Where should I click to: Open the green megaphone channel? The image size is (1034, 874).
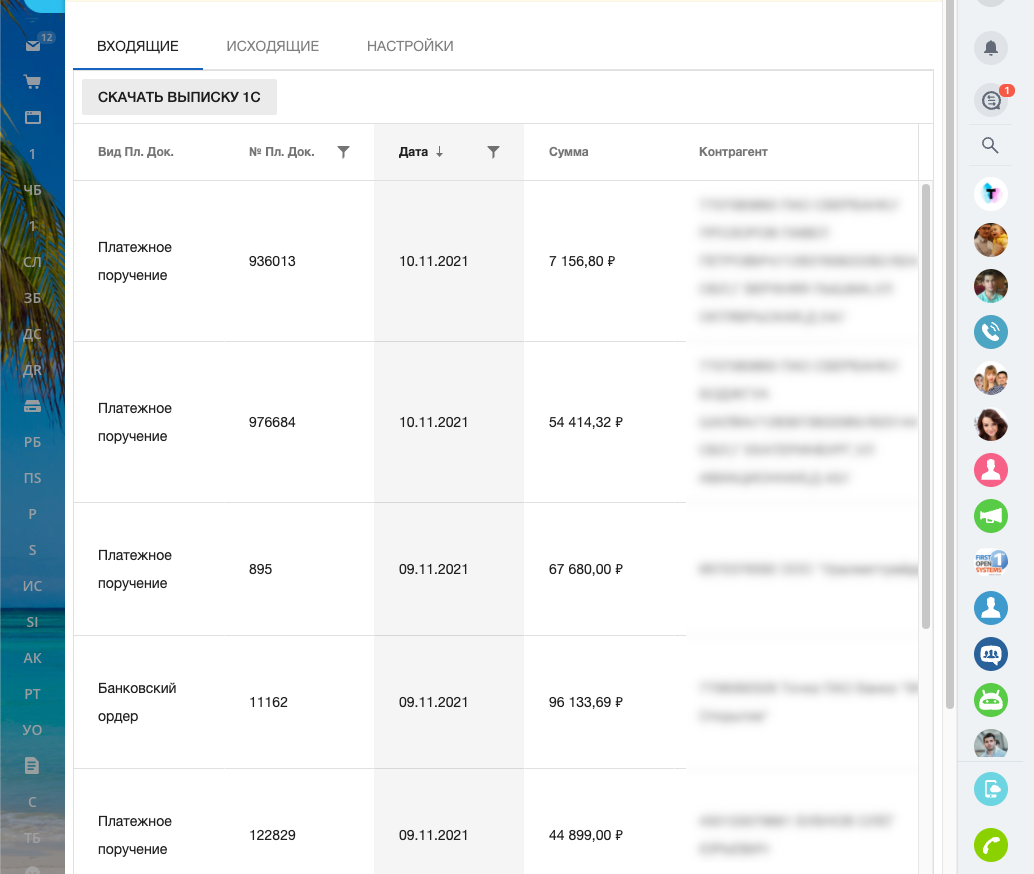coord(990,516)
